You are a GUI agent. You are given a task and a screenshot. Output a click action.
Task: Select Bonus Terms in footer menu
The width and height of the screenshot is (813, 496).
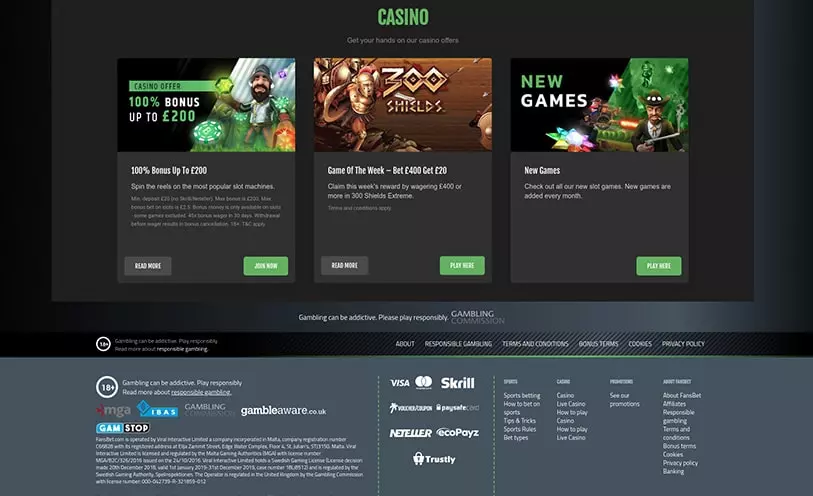(x=598, y=344)
